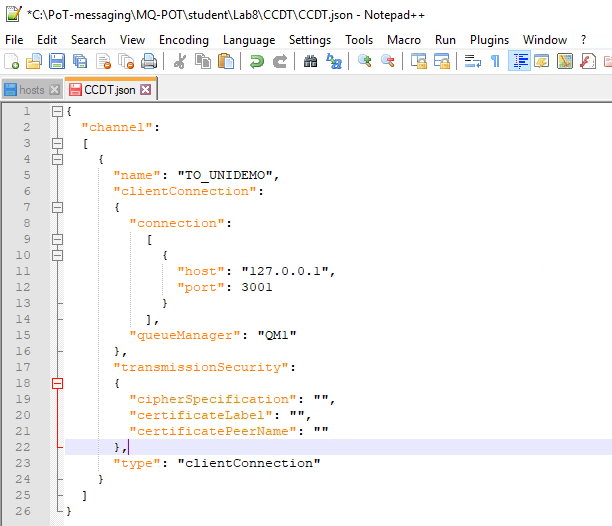This screenshot has width=612, height=526.
Task: Open the Encoding menu
Action: [x=184, y=40]
